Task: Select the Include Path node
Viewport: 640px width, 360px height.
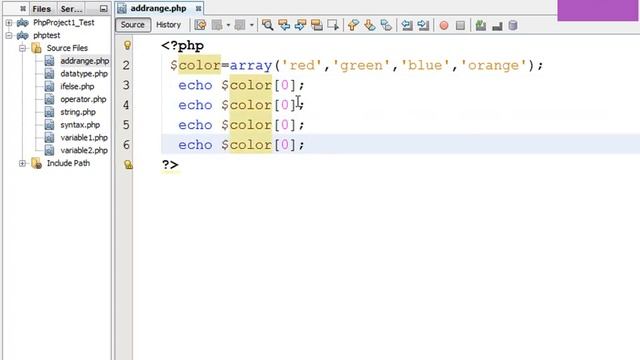Action: tap(68, 163)
